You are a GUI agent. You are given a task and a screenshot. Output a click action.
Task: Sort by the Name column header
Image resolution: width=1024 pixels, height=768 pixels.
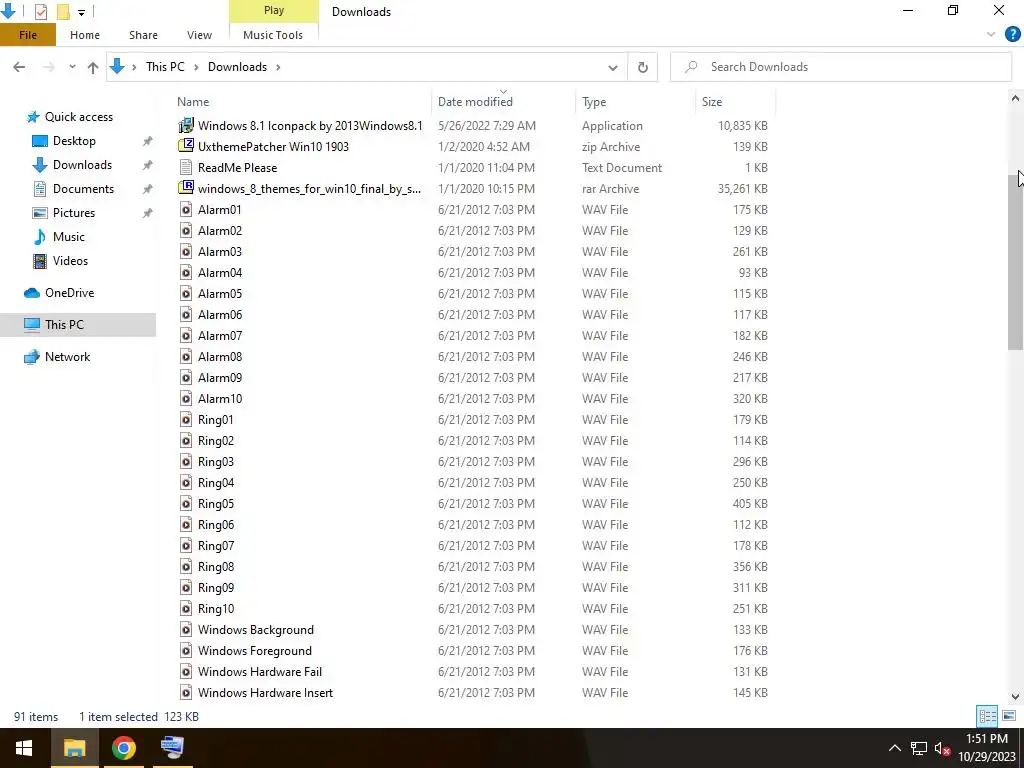coord(193,102)
